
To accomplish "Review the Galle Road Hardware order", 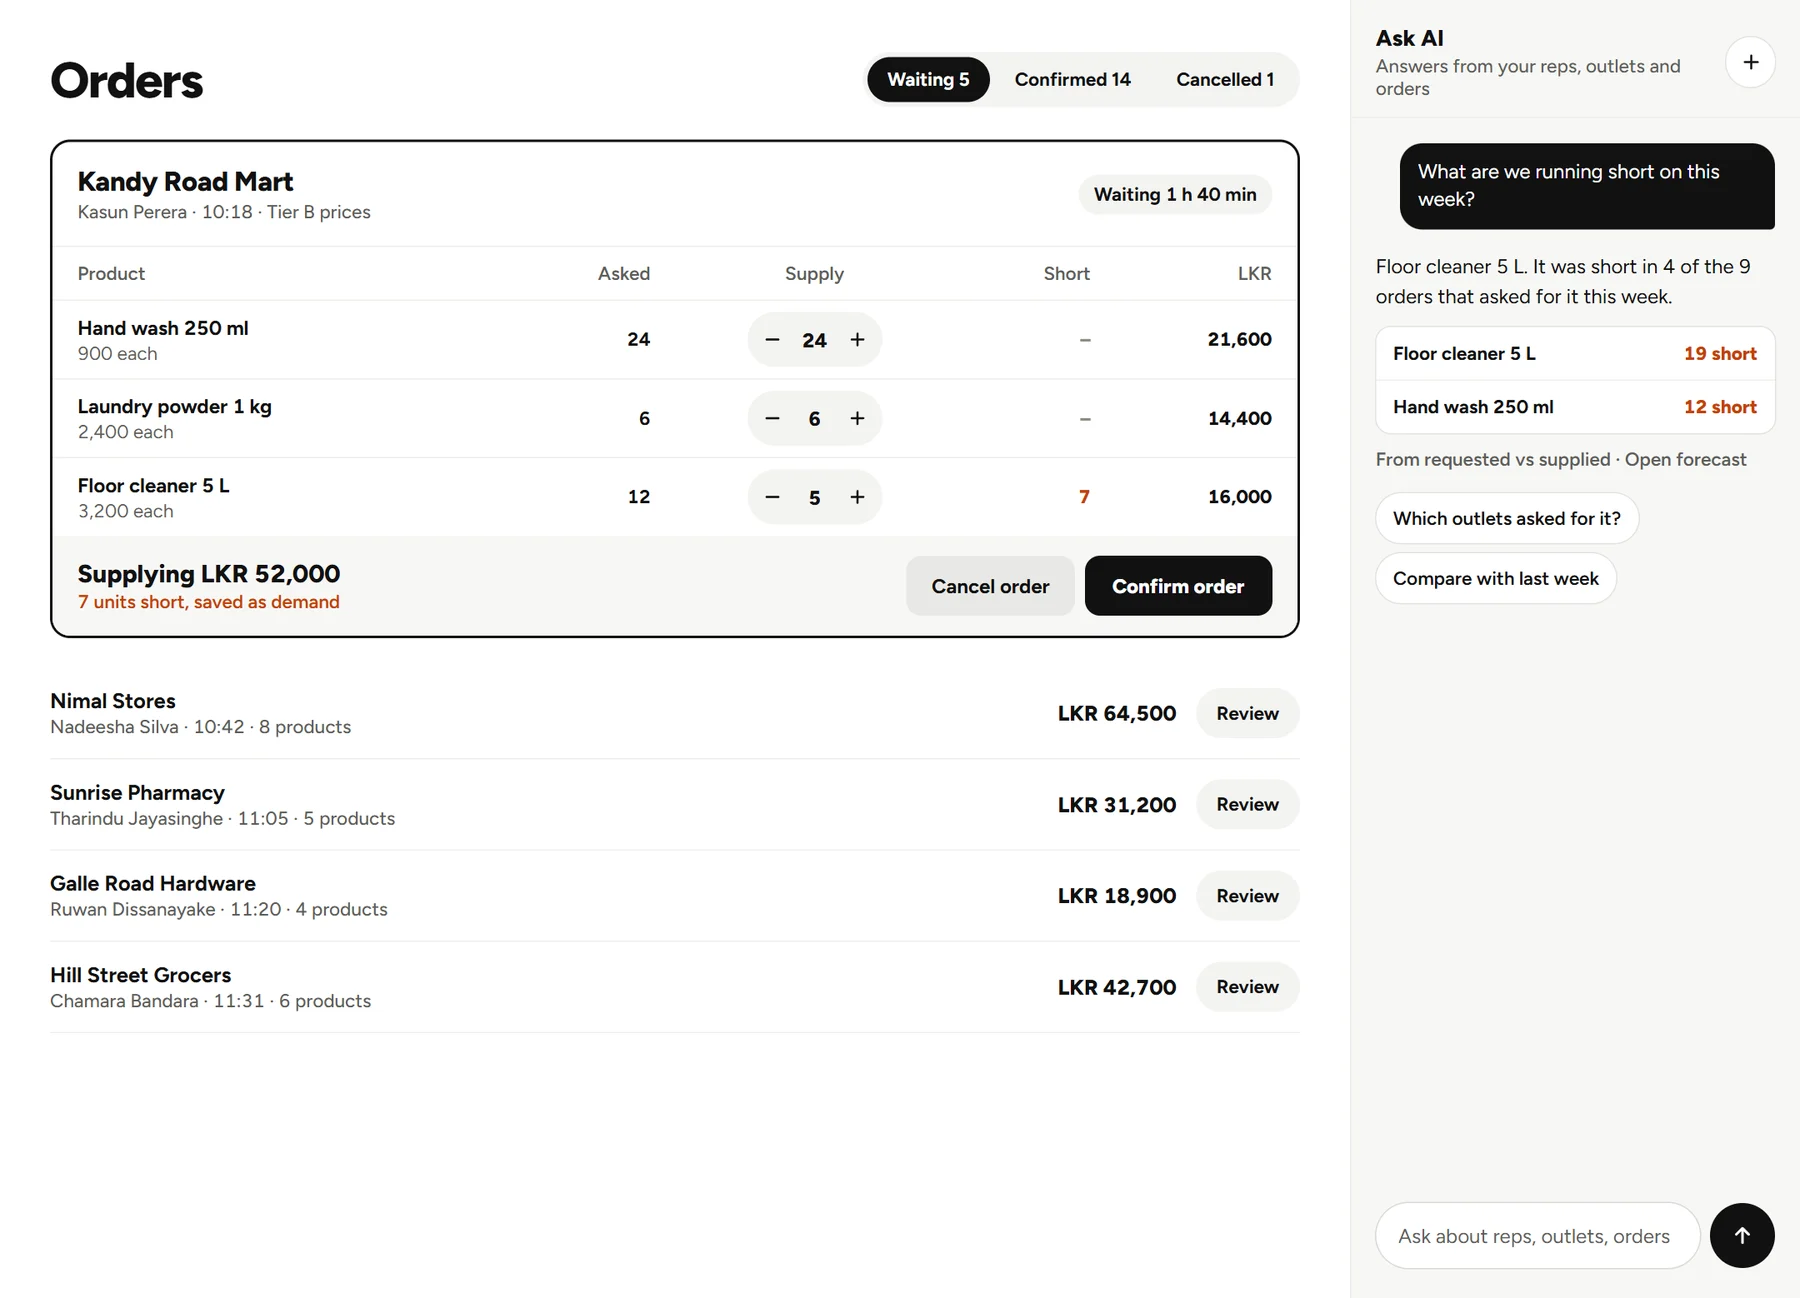I will click(1247, 896).
